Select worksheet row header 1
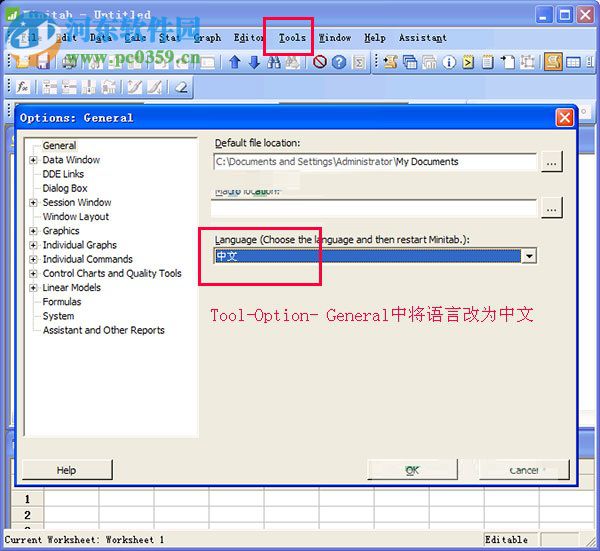 pyautogui.click(x=27, y=499)
